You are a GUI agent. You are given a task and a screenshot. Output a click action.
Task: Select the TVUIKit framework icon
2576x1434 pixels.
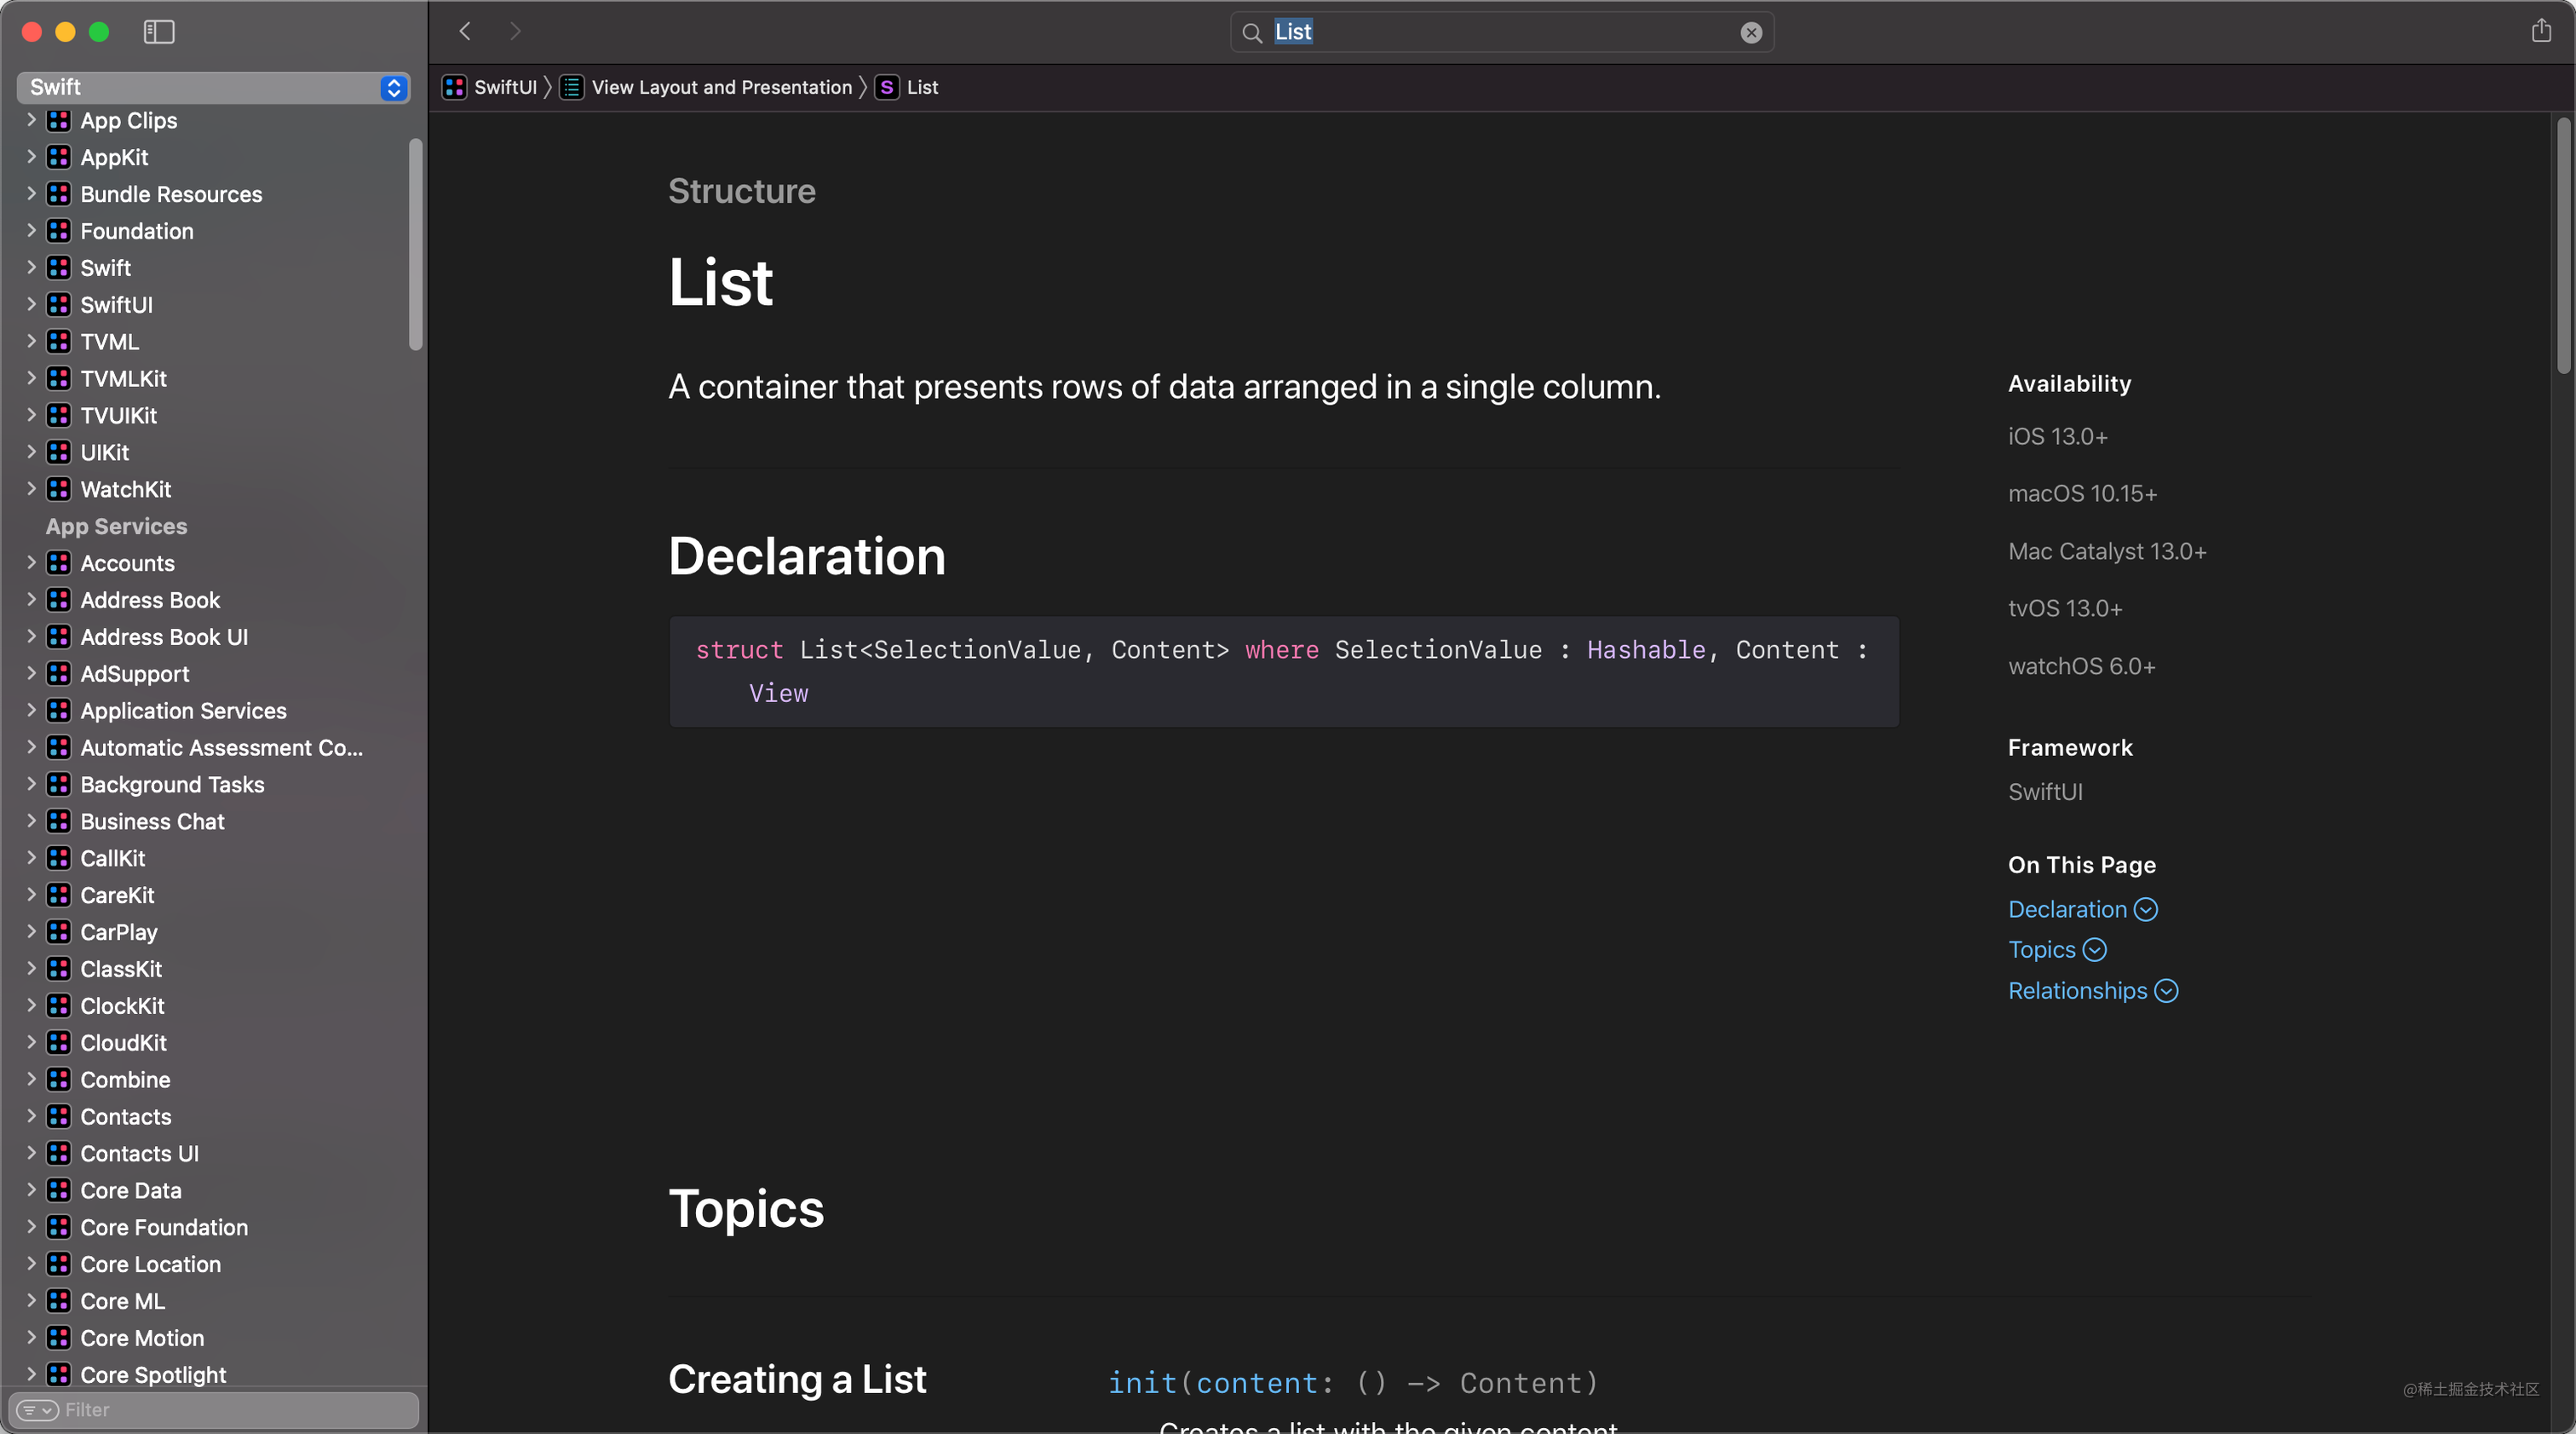pyautogui.click(x=59, y=416)
